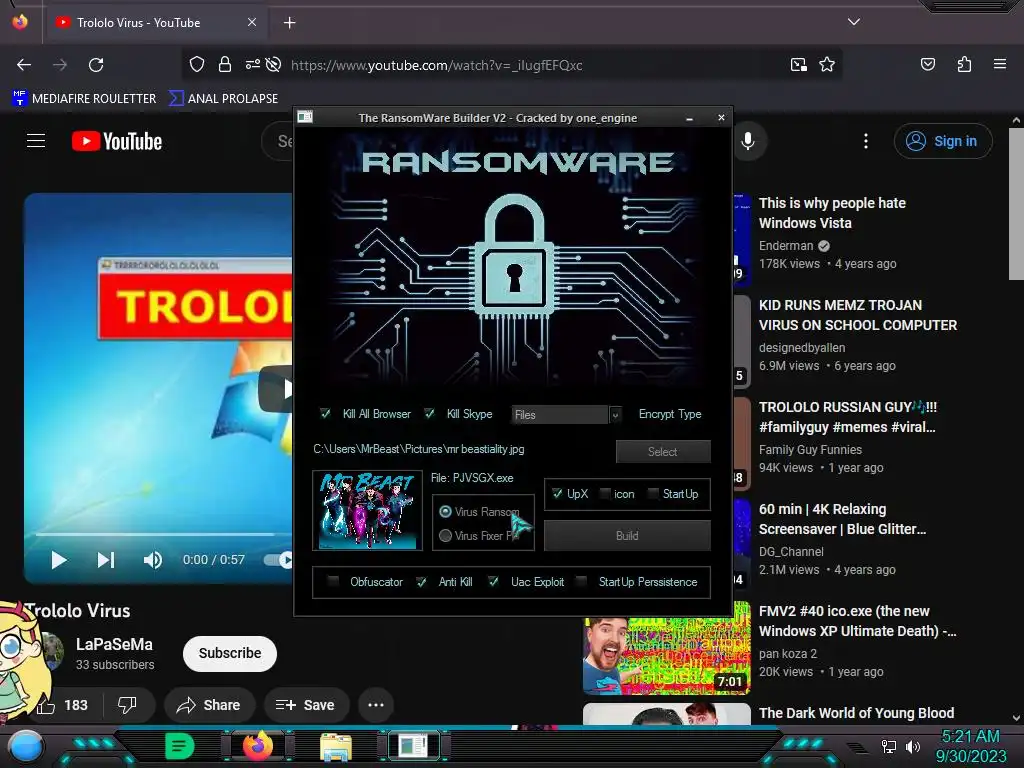Viewport: 1024px width, 768px height.
Task: Click the system tray network icon
Action: click(x=889, y=746)
